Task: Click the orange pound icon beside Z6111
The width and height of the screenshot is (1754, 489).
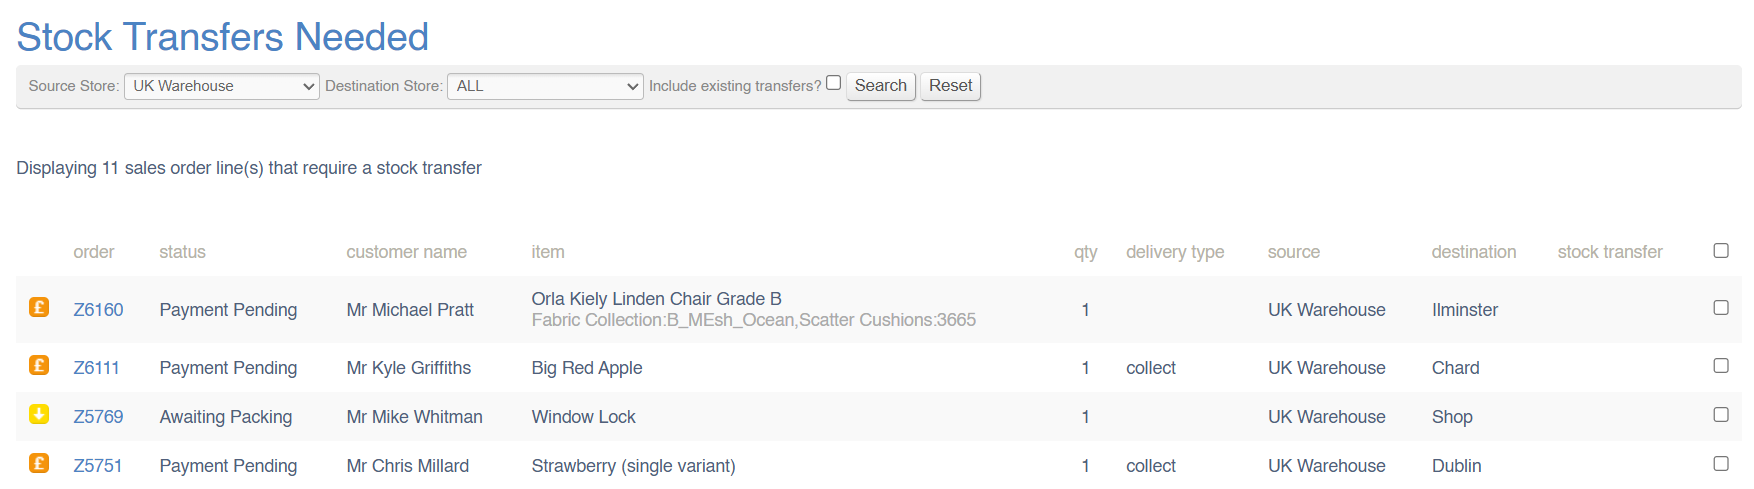Action: coord(39,366)
